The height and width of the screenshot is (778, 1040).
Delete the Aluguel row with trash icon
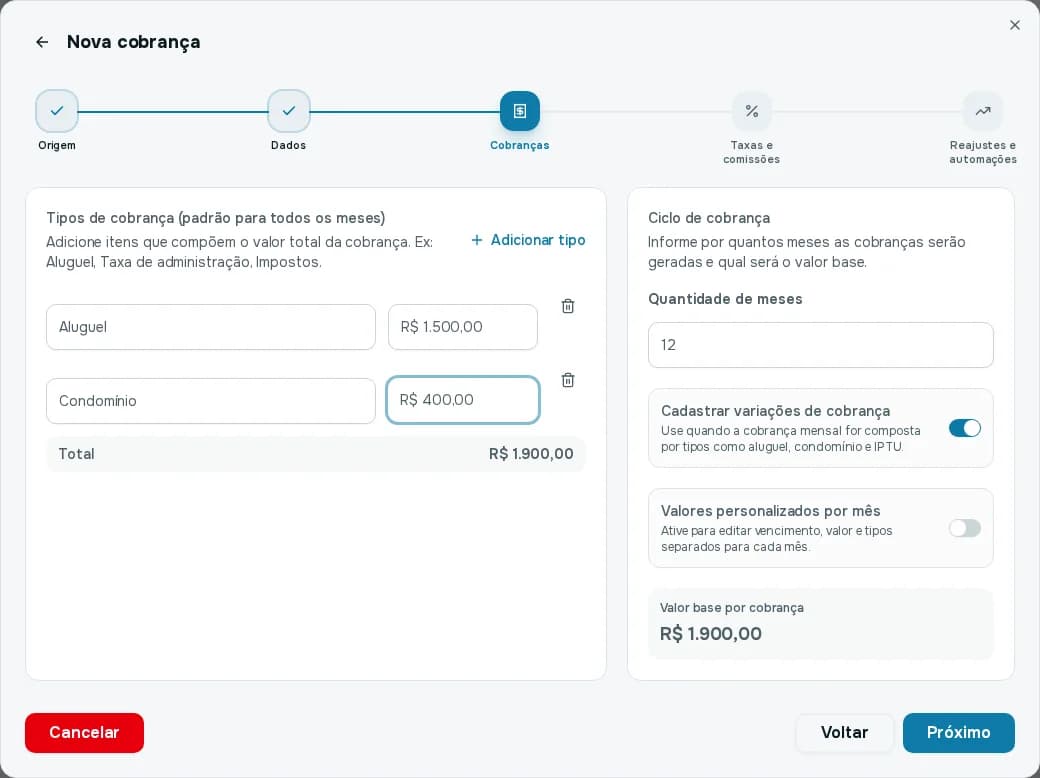point(568,306)
